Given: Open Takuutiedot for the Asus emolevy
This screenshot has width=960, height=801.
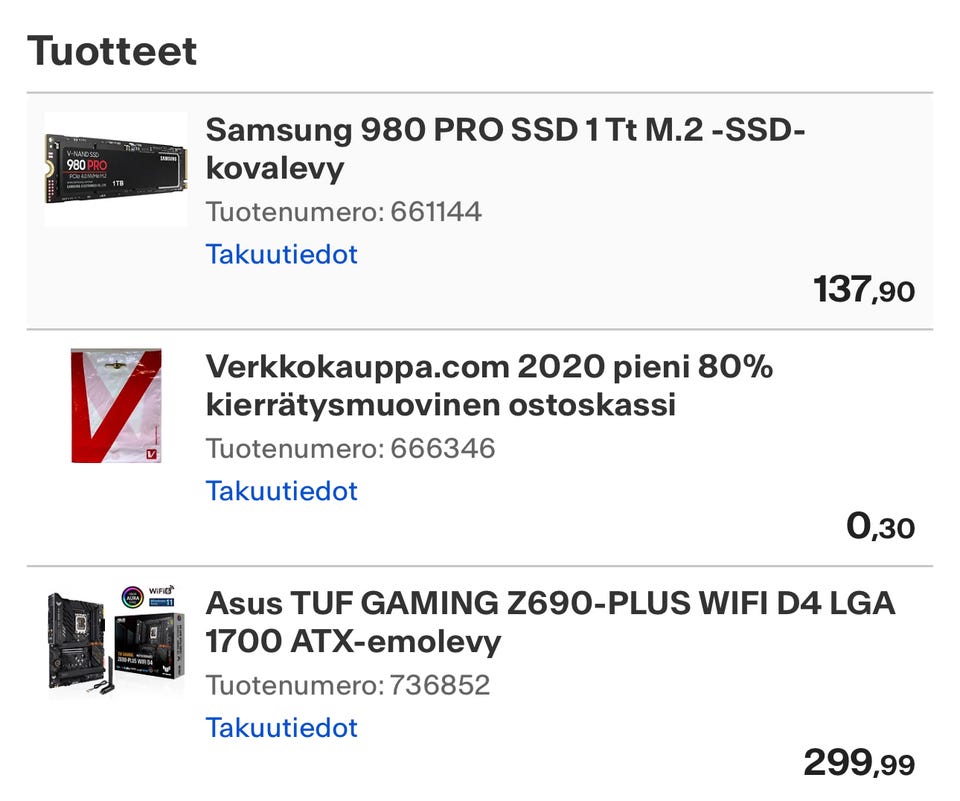Looking at the screenshot, I should click(281, 728).
